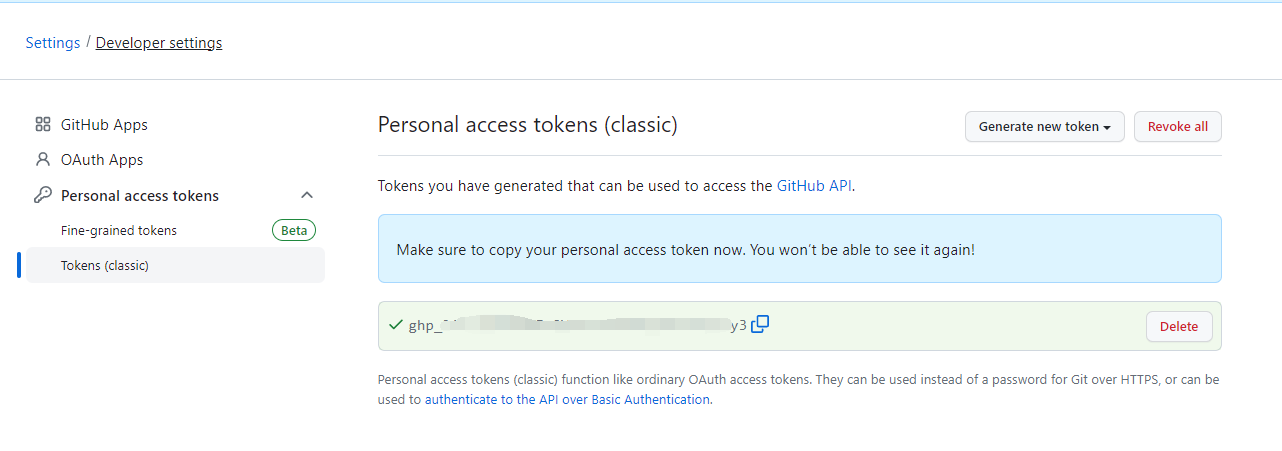Delete the newly generated token
Viewport: 1282px width, 451px height.
click(1178, 326)
